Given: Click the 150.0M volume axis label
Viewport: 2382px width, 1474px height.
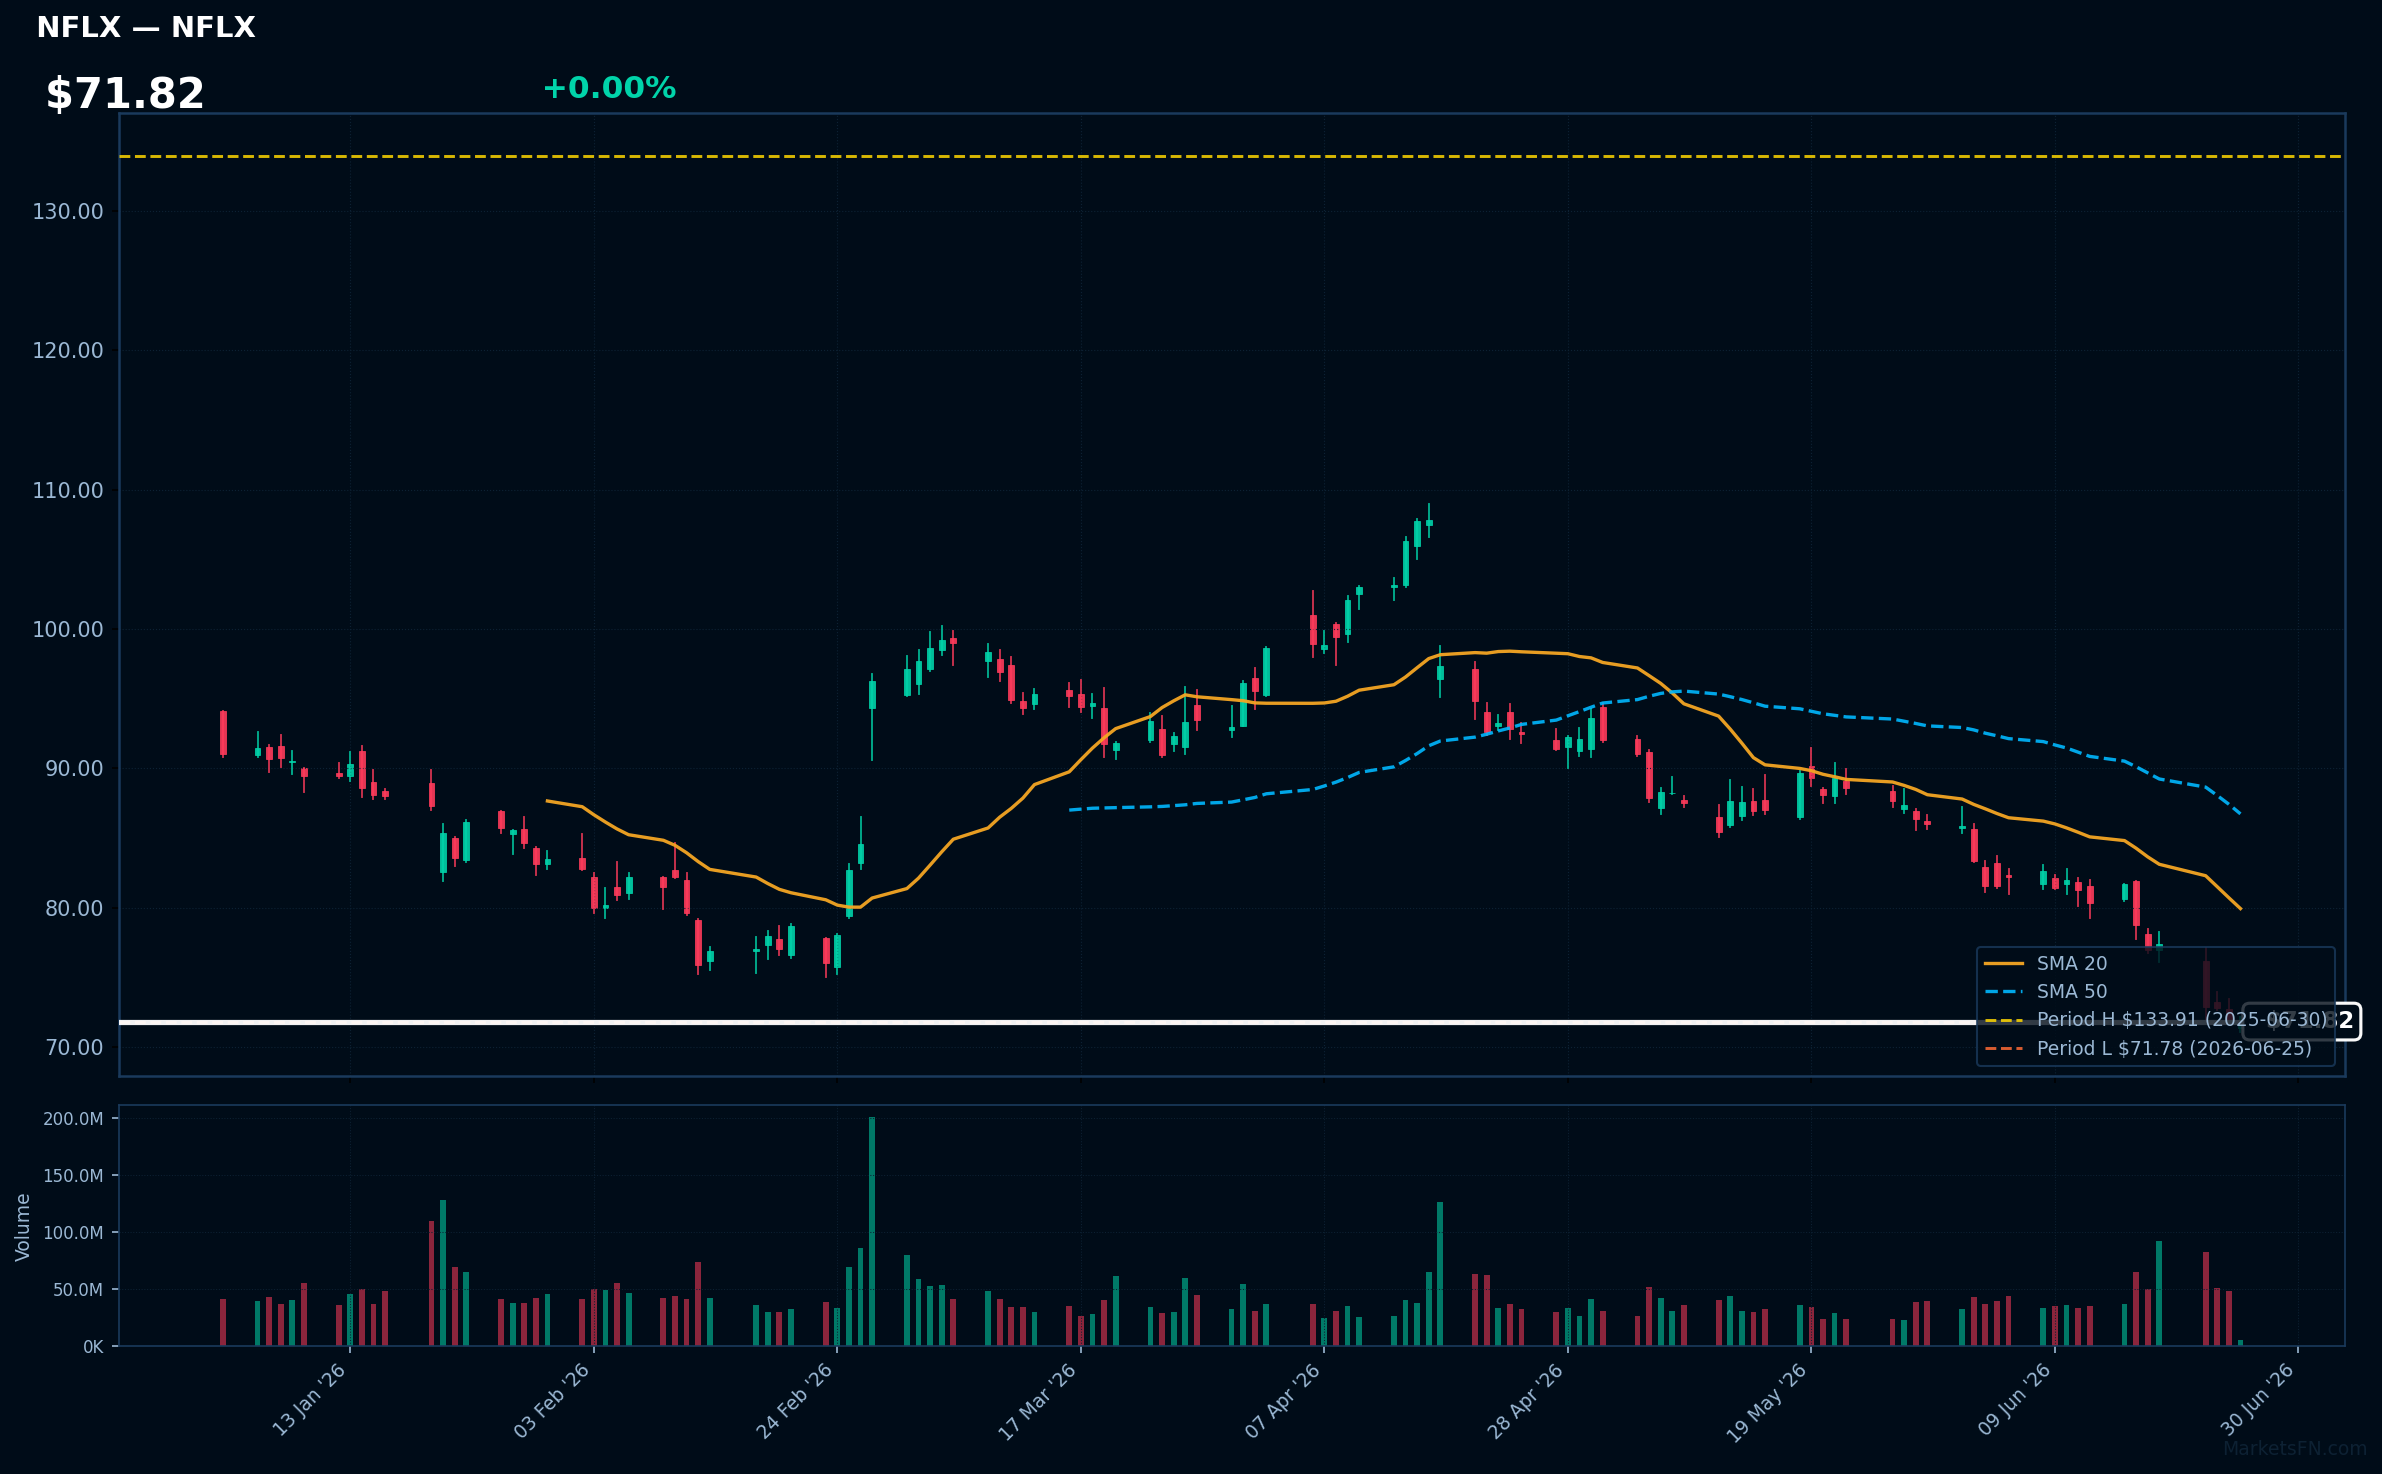Looking at the screenshot, I should pyautogui.click(x=73, y=1176).
